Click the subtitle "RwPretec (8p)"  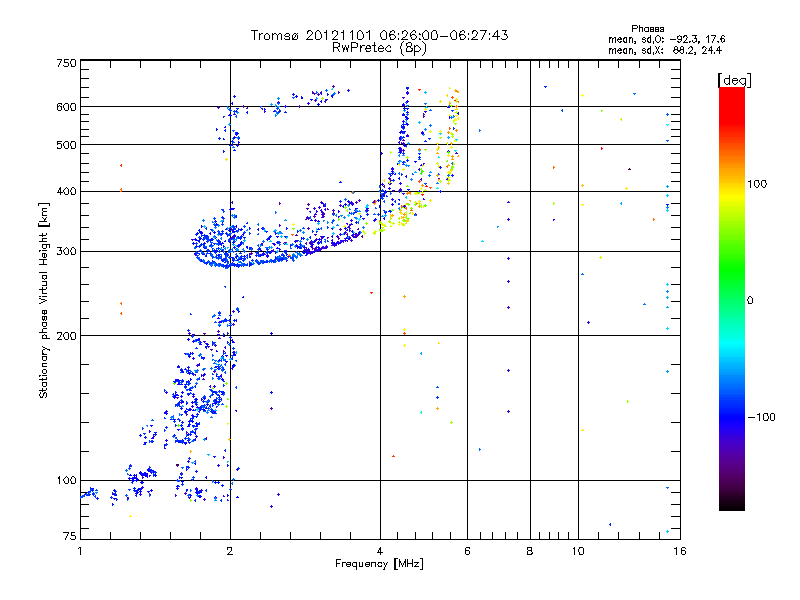[379, 48]
